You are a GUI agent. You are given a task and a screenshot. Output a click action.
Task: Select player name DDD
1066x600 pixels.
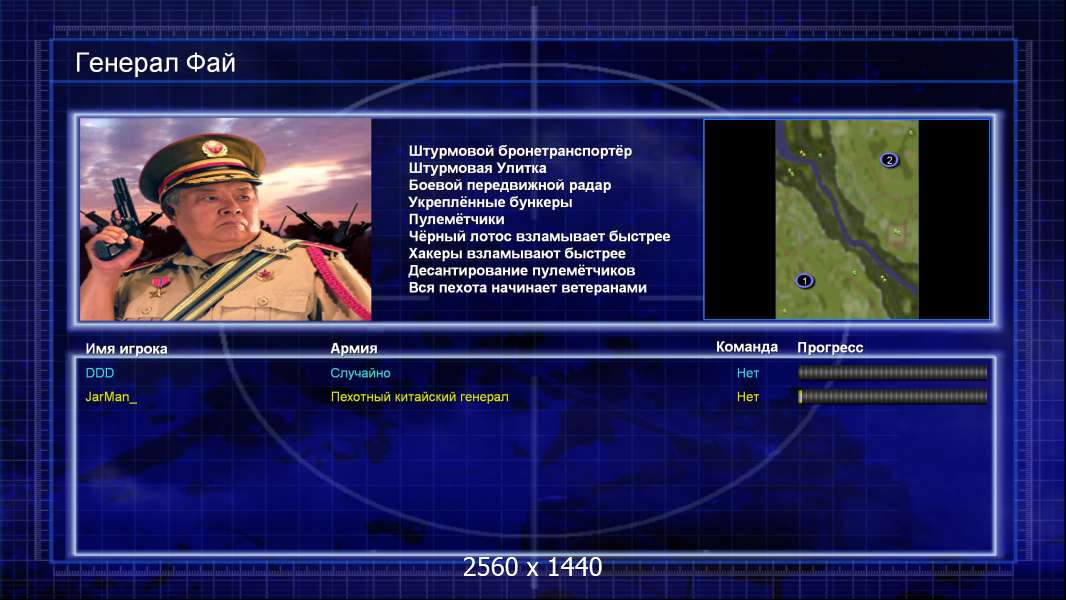100,373
